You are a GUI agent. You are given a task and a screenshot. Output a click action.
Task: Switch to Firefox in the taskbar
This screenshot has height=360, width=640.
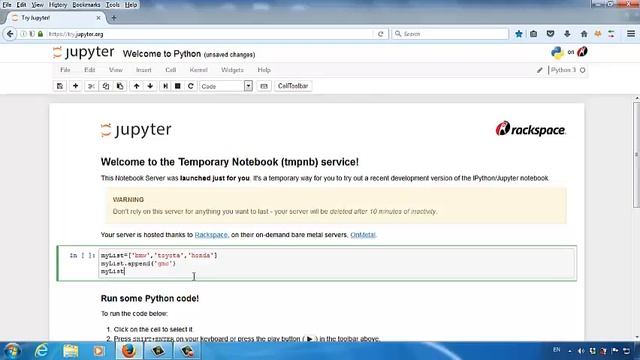[x=129, y=351]
